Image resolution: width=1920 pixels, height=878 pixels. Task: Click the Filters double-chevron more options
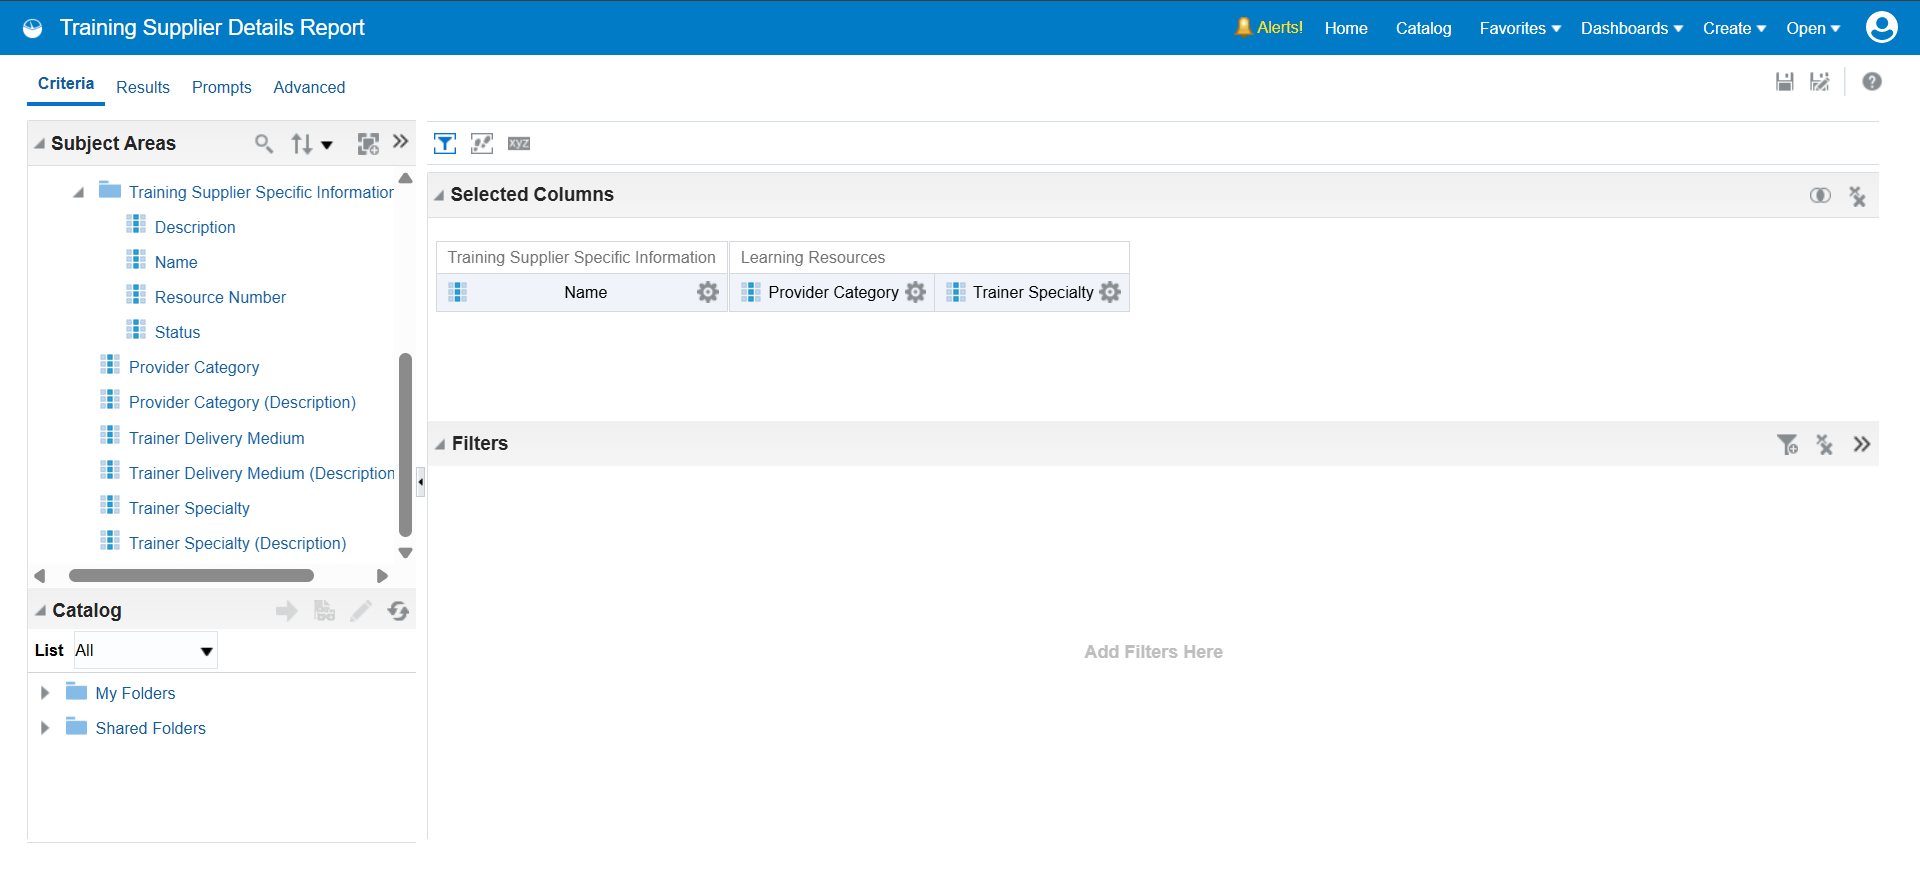[x=1861, y=444]
